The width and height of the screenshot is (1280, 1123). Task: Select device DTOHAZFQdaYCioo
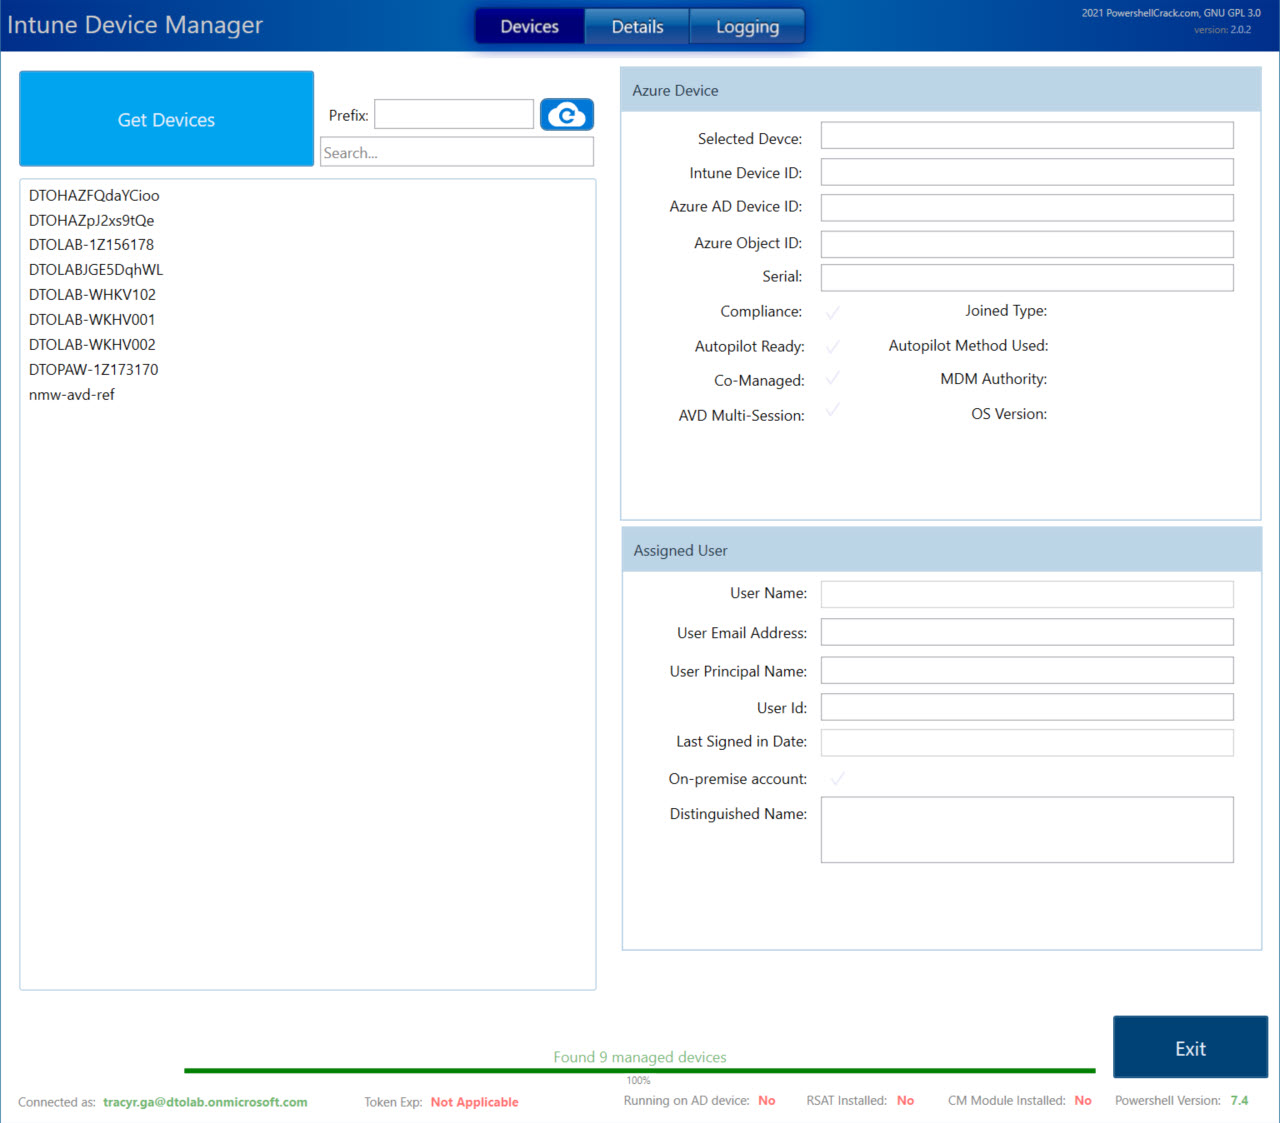pos(94,195)
